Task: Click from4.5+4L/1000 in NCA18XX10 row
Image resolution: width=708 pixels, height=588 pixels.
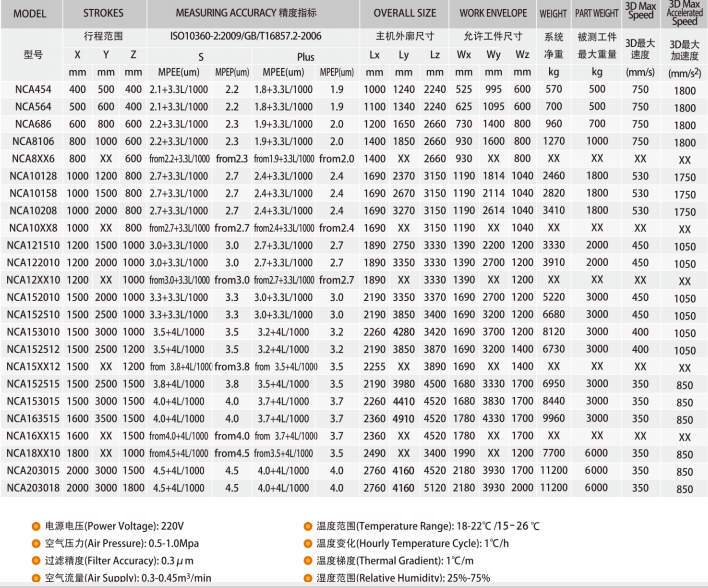Action: tap(179, 453)
